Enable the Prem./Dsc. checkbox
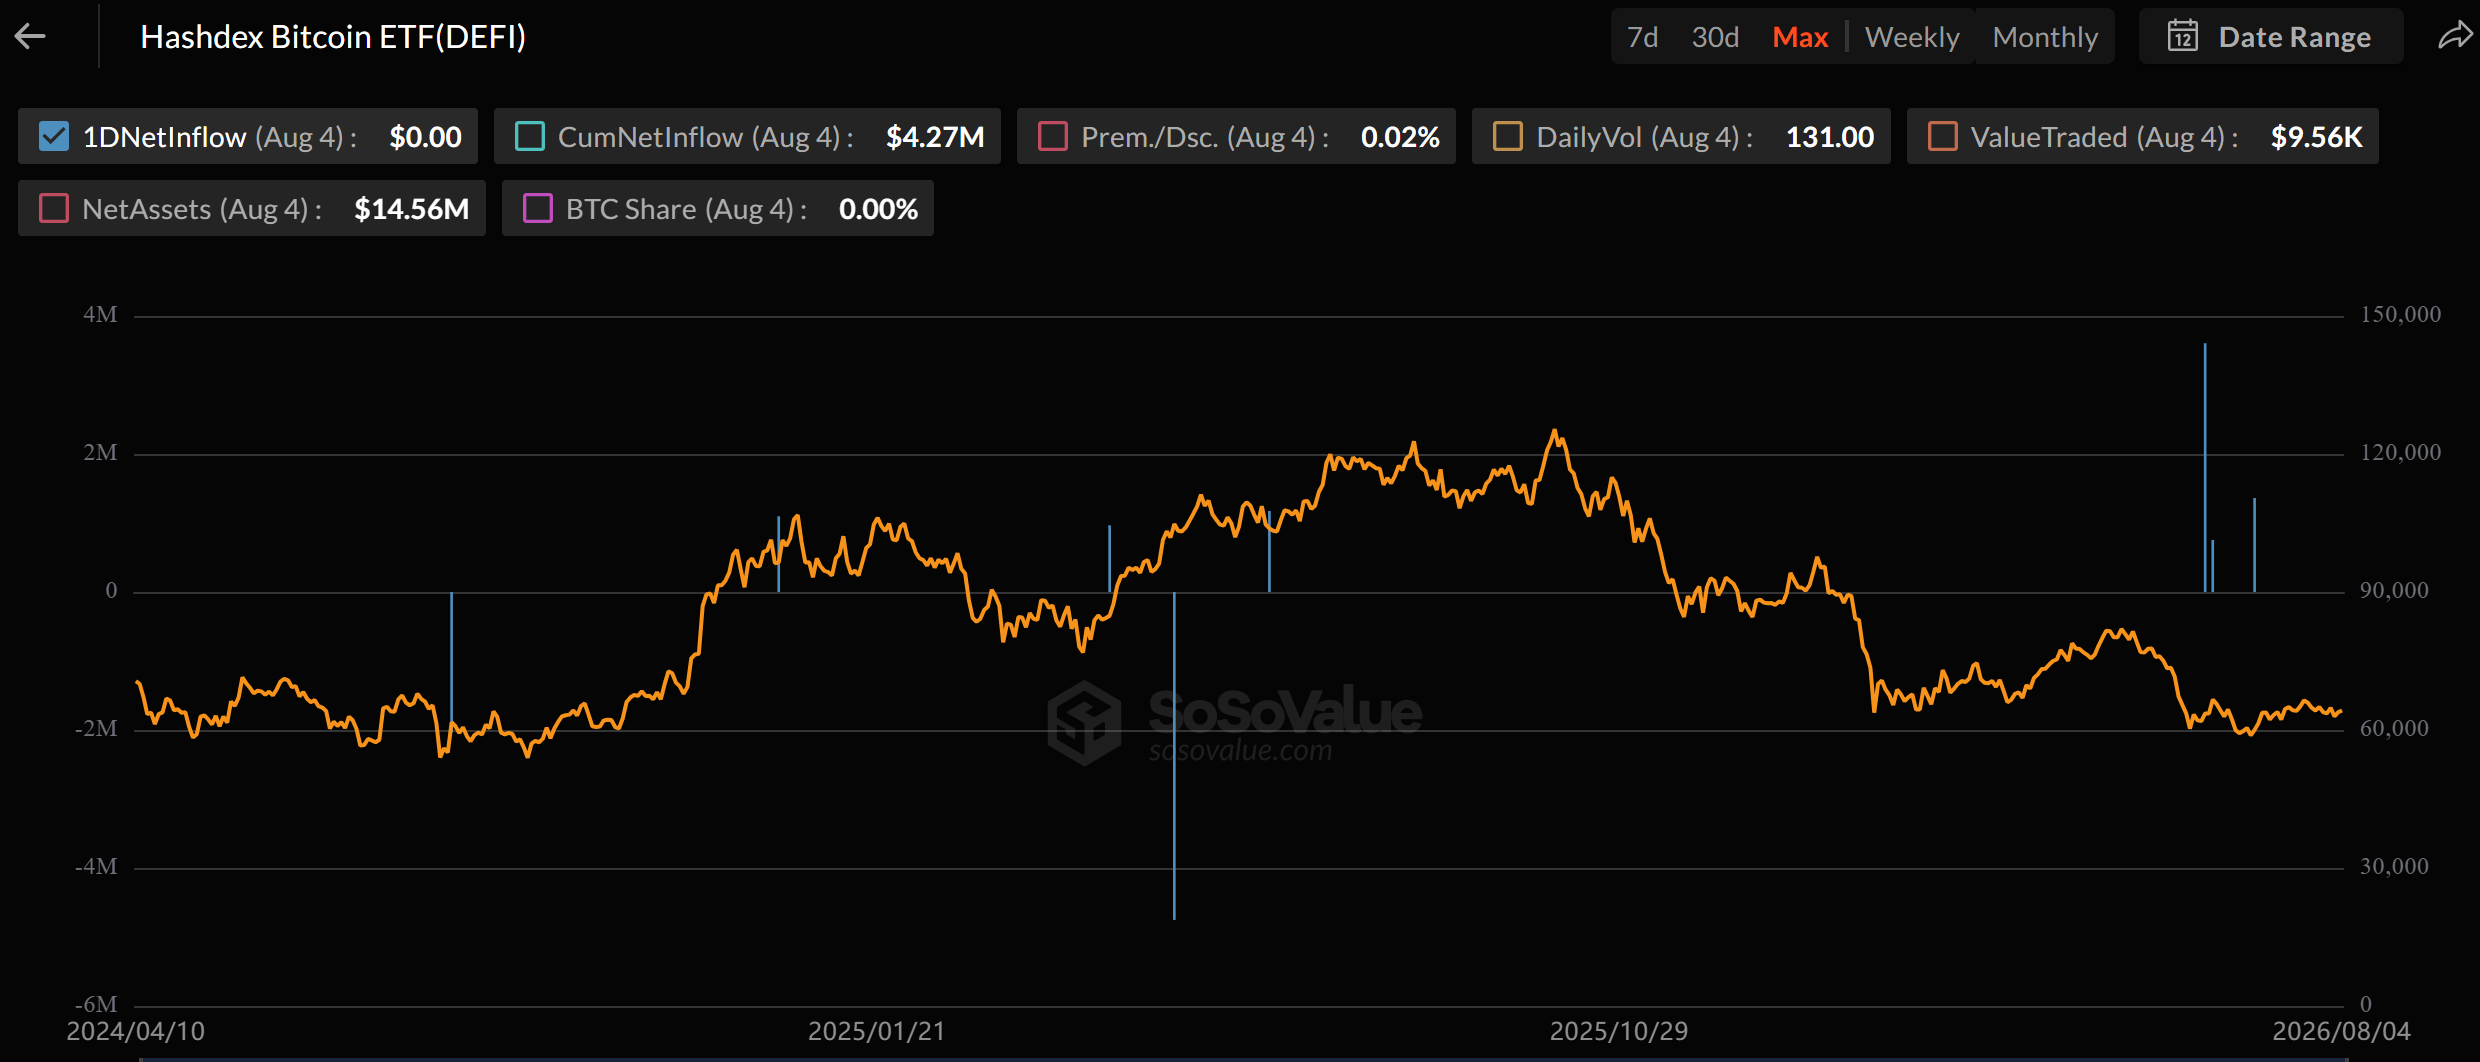Image resolution: width=2480 pixels, height=1062 pixels. click(1053, 136)
